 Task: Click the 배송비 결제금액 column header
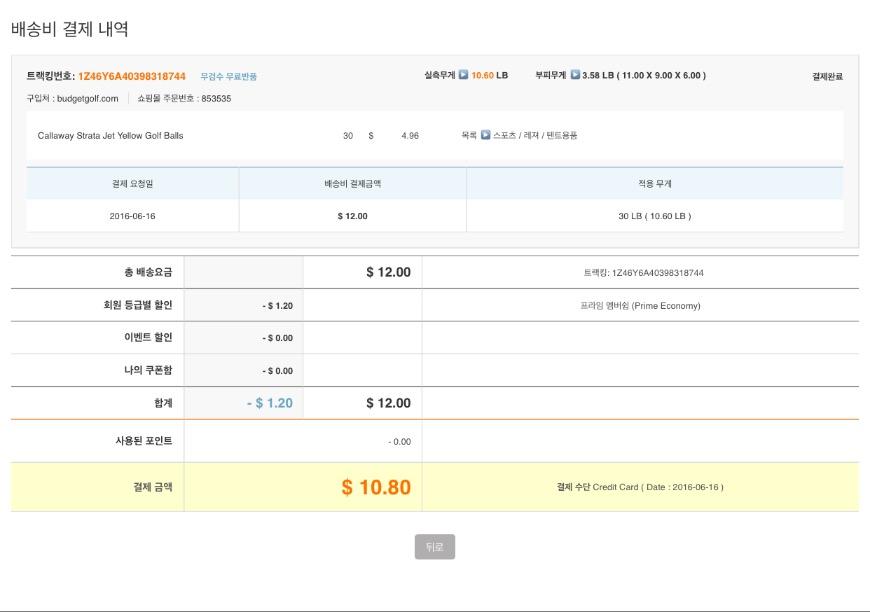pos(352,184)
